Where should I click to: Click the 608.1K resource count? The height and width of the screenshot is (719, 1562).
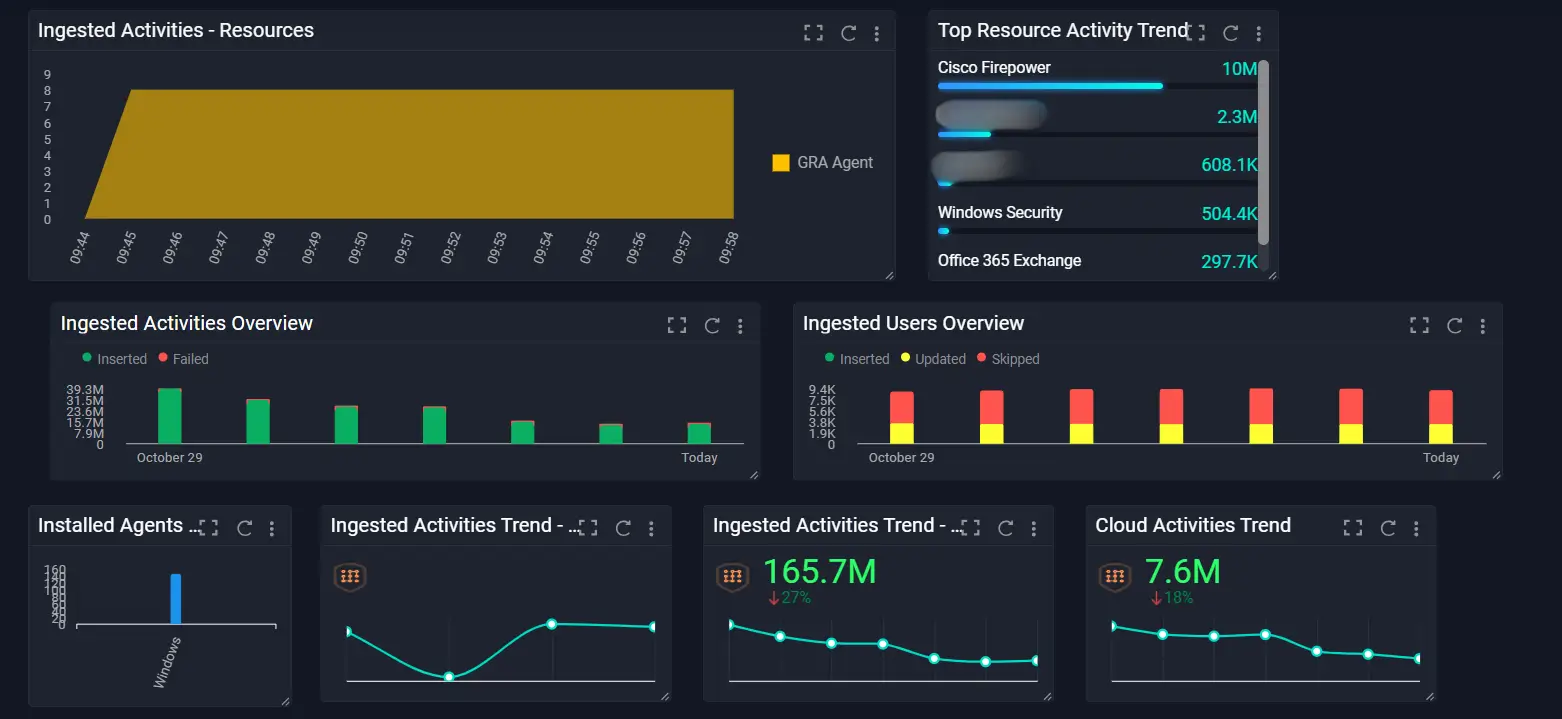(1229, 165)
